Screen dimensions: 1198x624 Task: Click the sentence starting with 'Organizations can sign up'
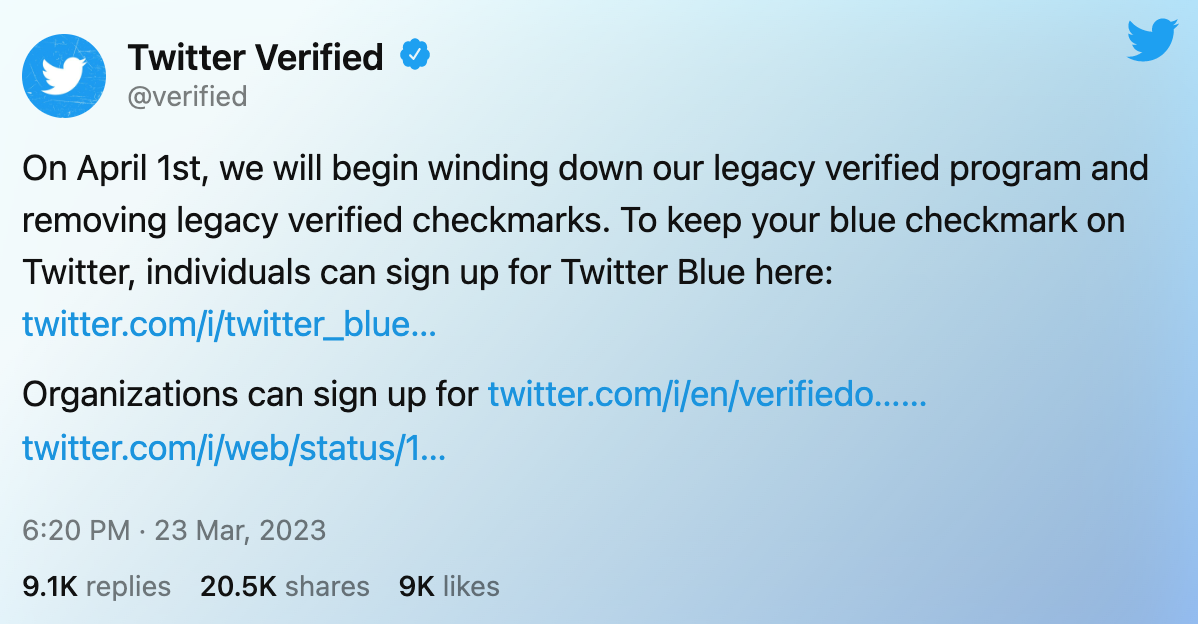click(x=250, y=394)
